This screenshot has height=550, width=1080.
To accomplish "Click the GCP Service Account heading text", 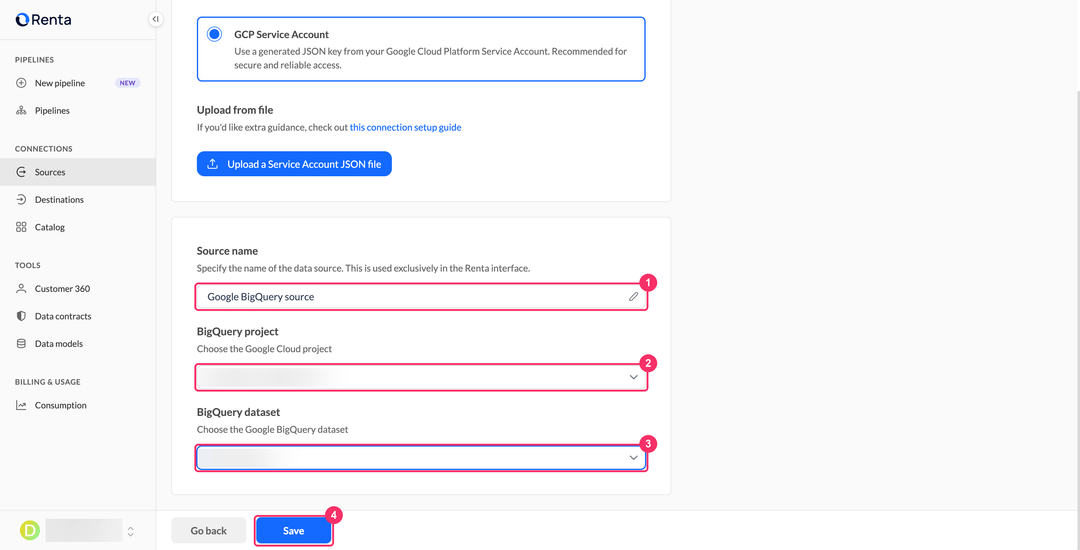I will point(282,34).
